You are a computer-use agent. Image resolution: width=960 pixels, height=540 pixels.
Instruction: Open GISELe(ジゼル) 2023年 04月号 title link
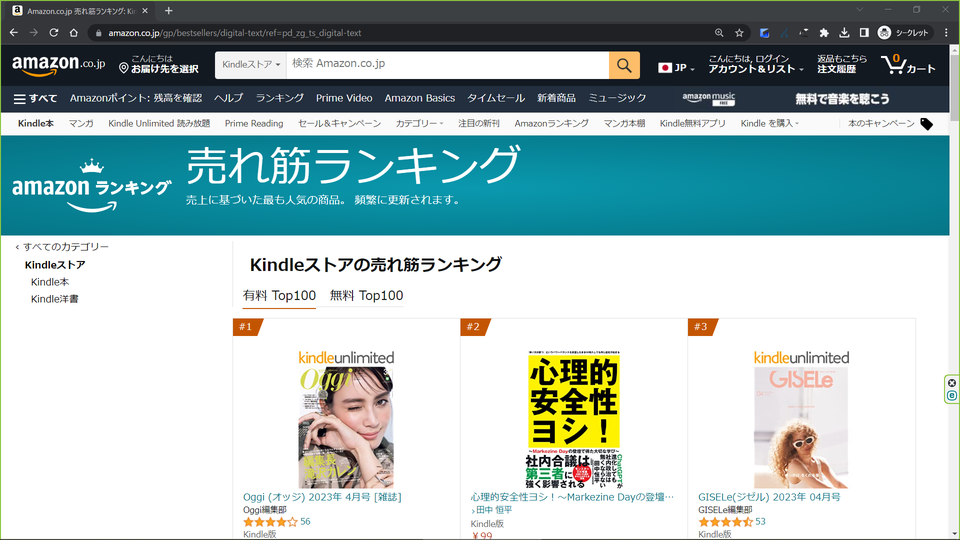tap(769, 497)
